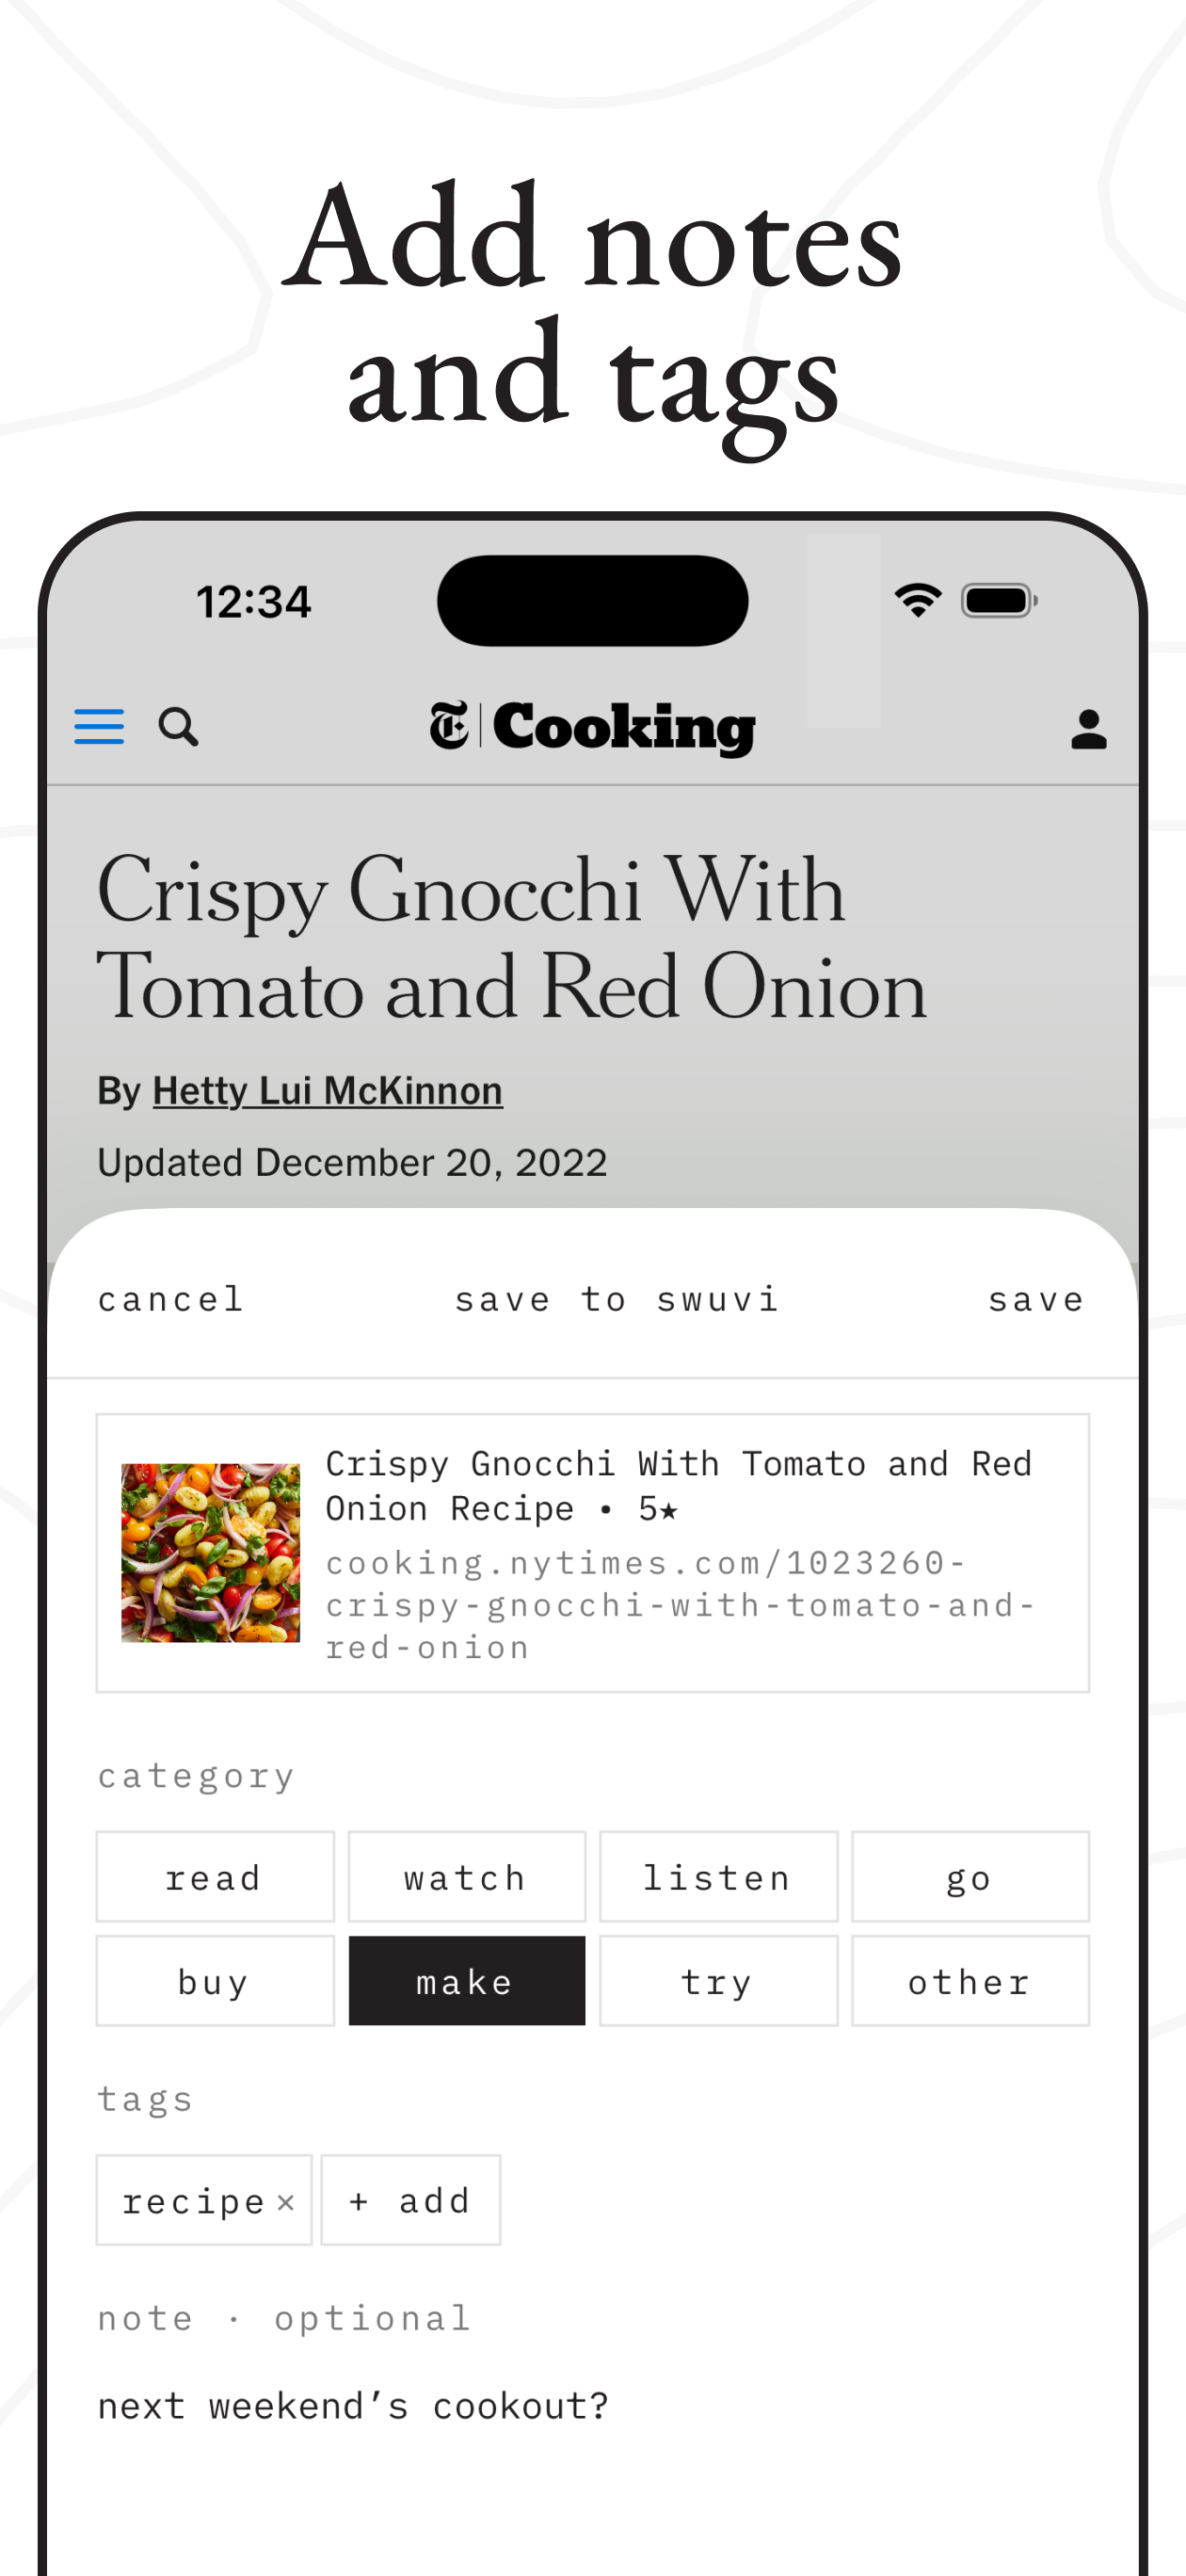Image resolution: width=1186 pixels, height=2576 pixels.
Task: Tap the Wi-Fi status icon
Action: tap(917, 600)
